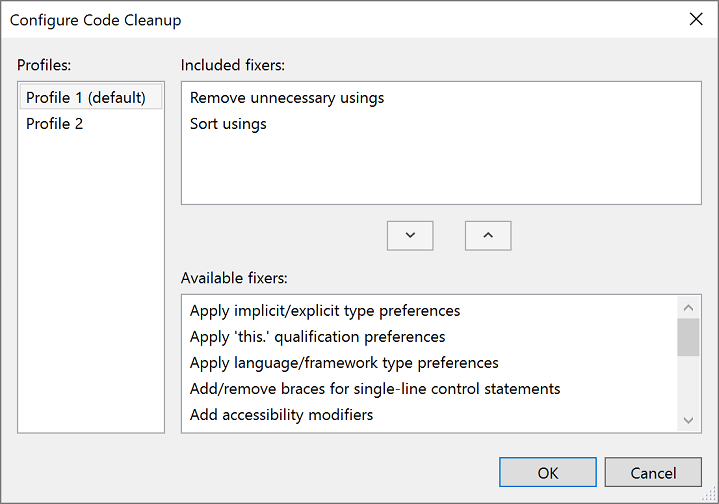
Task: Click the Available fixers scrollbar thumb
Action: point(688,338)
